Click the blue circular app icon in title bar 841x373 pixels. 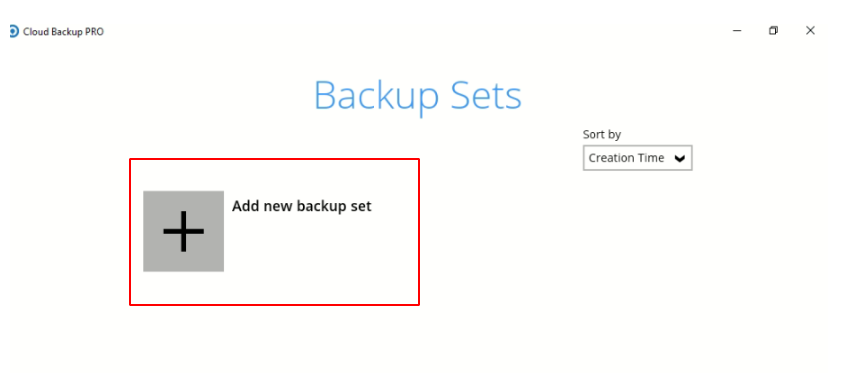click(14, 32)
